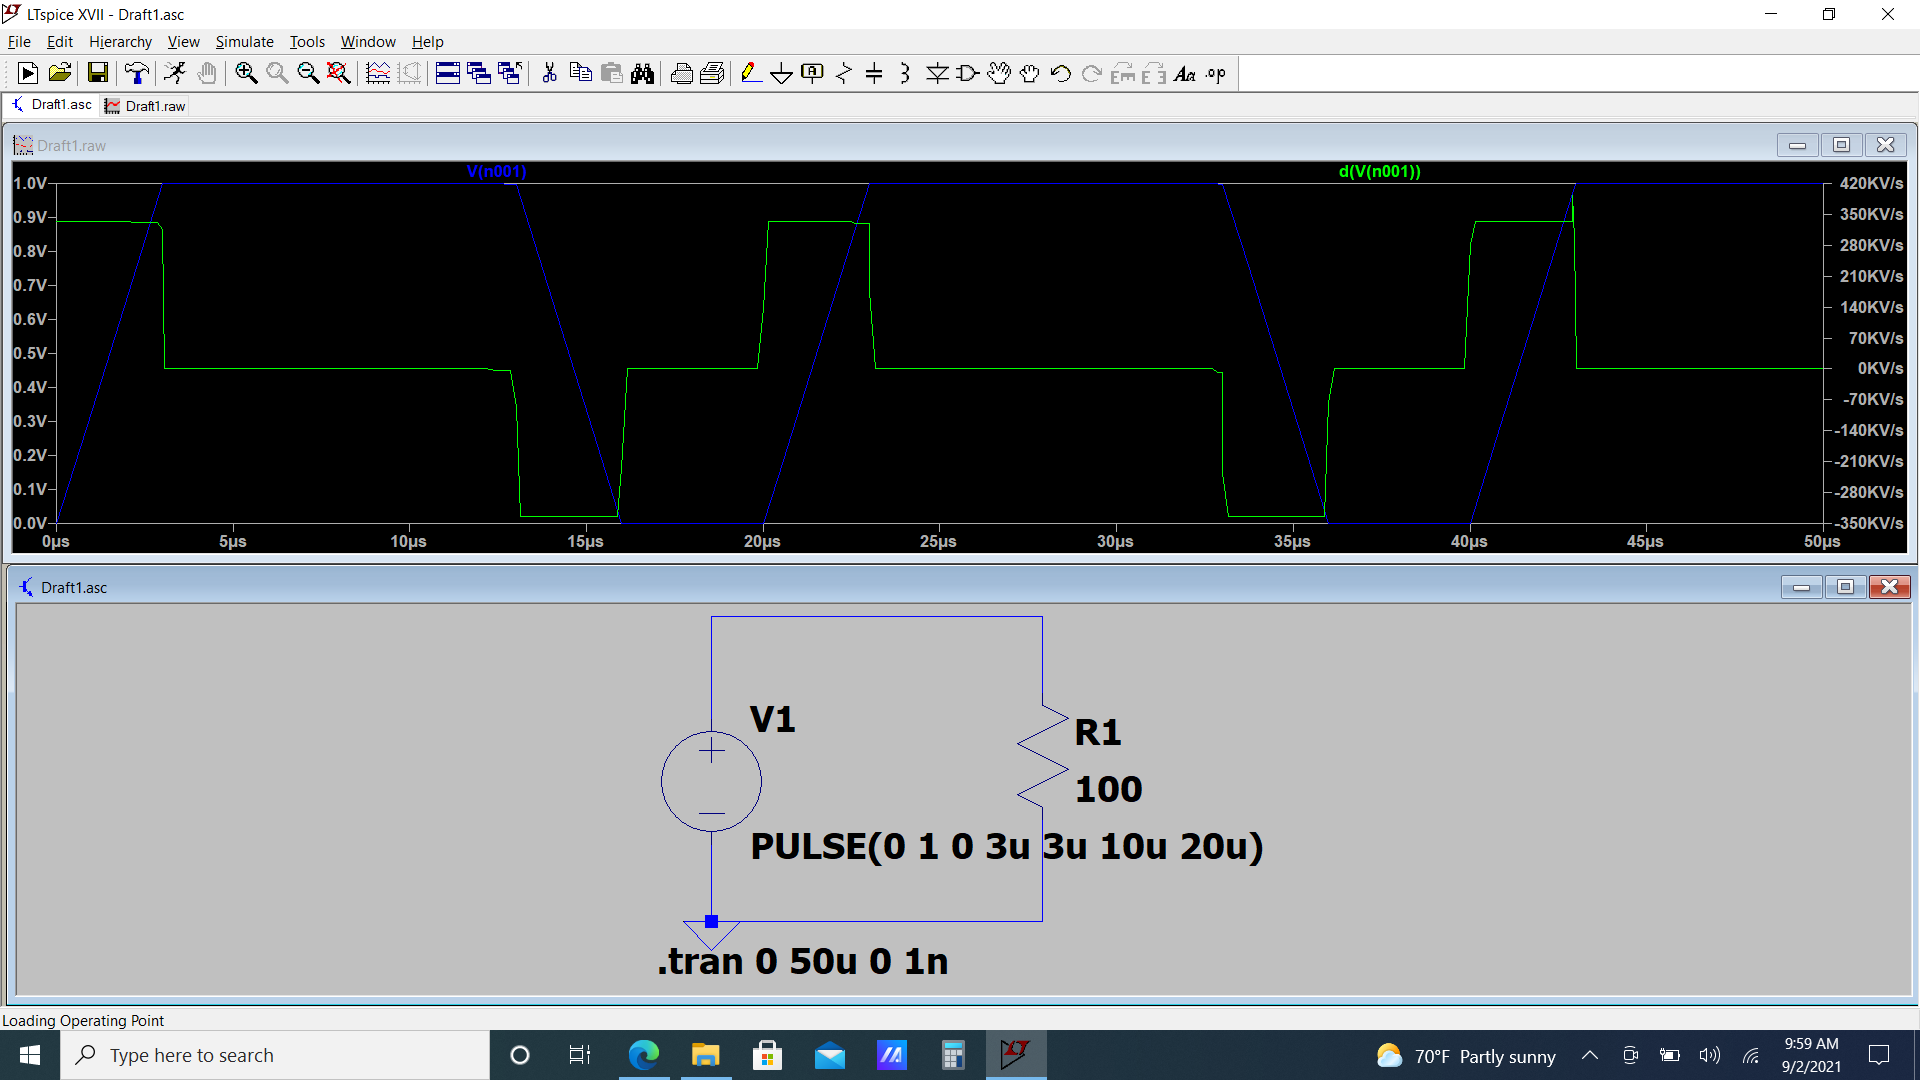
Task: Open the Simulate menu
Action: (x=244, y=41)
